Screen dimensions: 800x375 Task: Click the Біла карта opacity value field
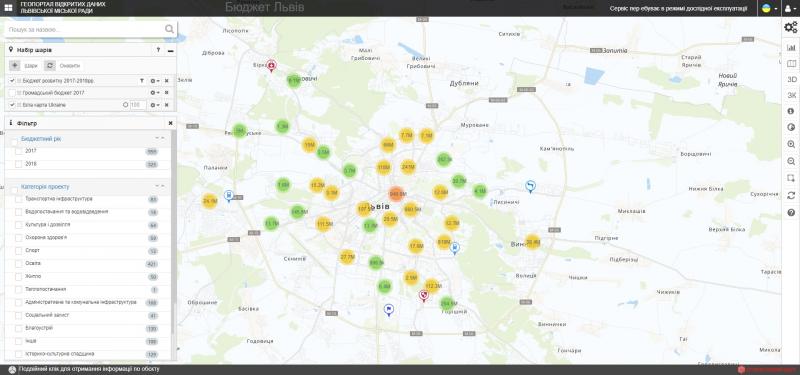point(138,105)
